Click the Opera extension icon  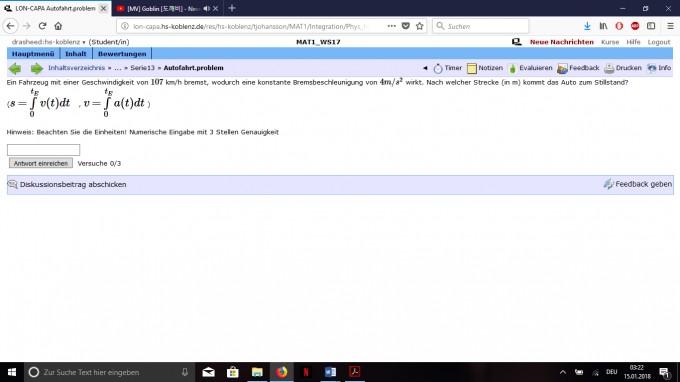619,26
